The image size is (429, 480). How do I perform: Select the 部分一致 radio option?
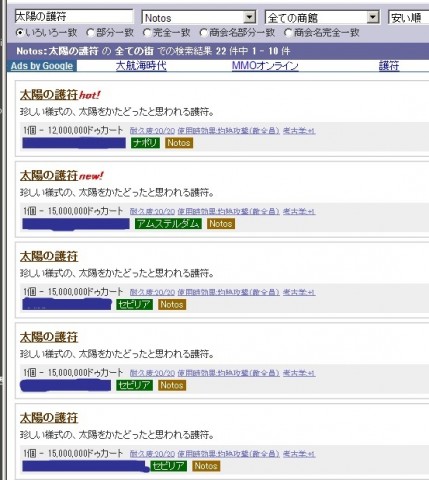[90, 33]
